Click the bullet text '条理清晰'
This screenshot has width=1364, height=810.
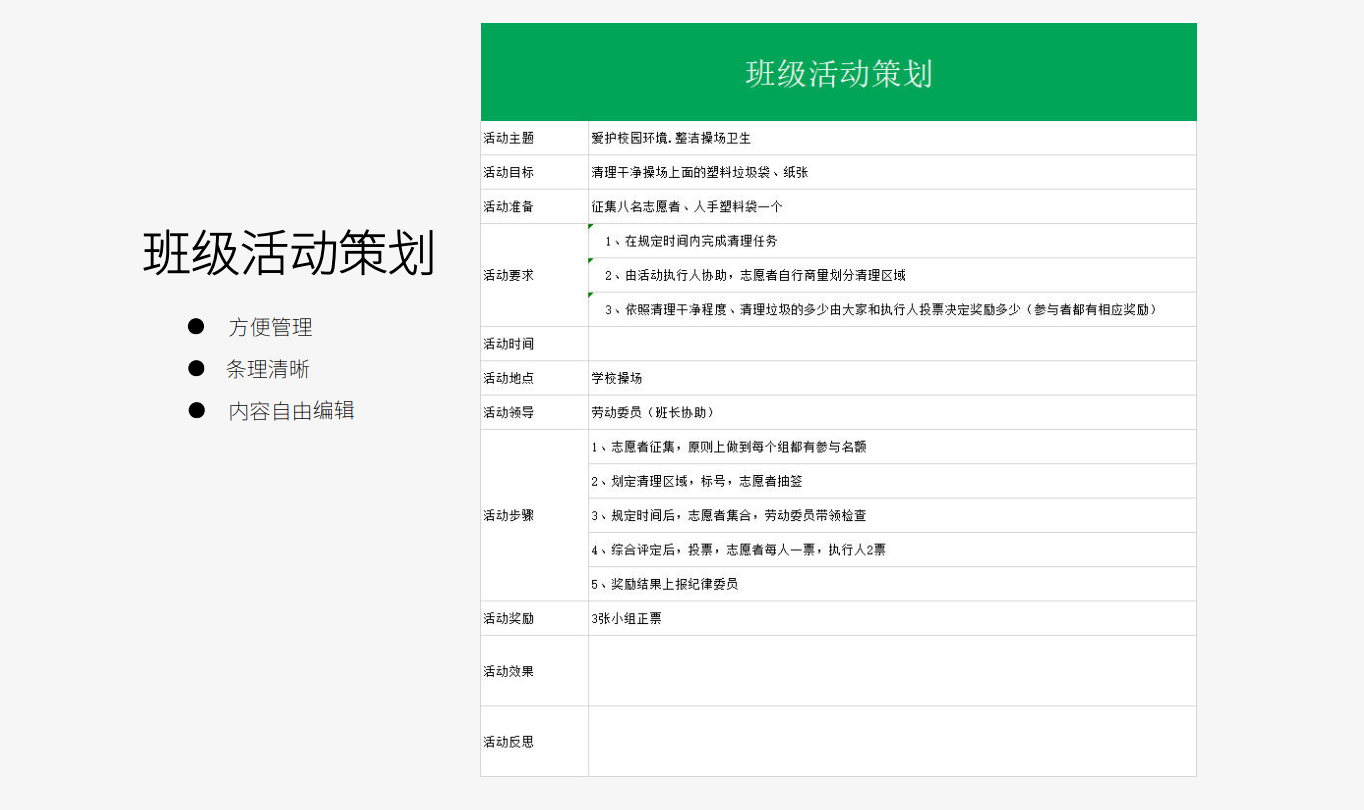pyautogui.click(x=268, y=369)
